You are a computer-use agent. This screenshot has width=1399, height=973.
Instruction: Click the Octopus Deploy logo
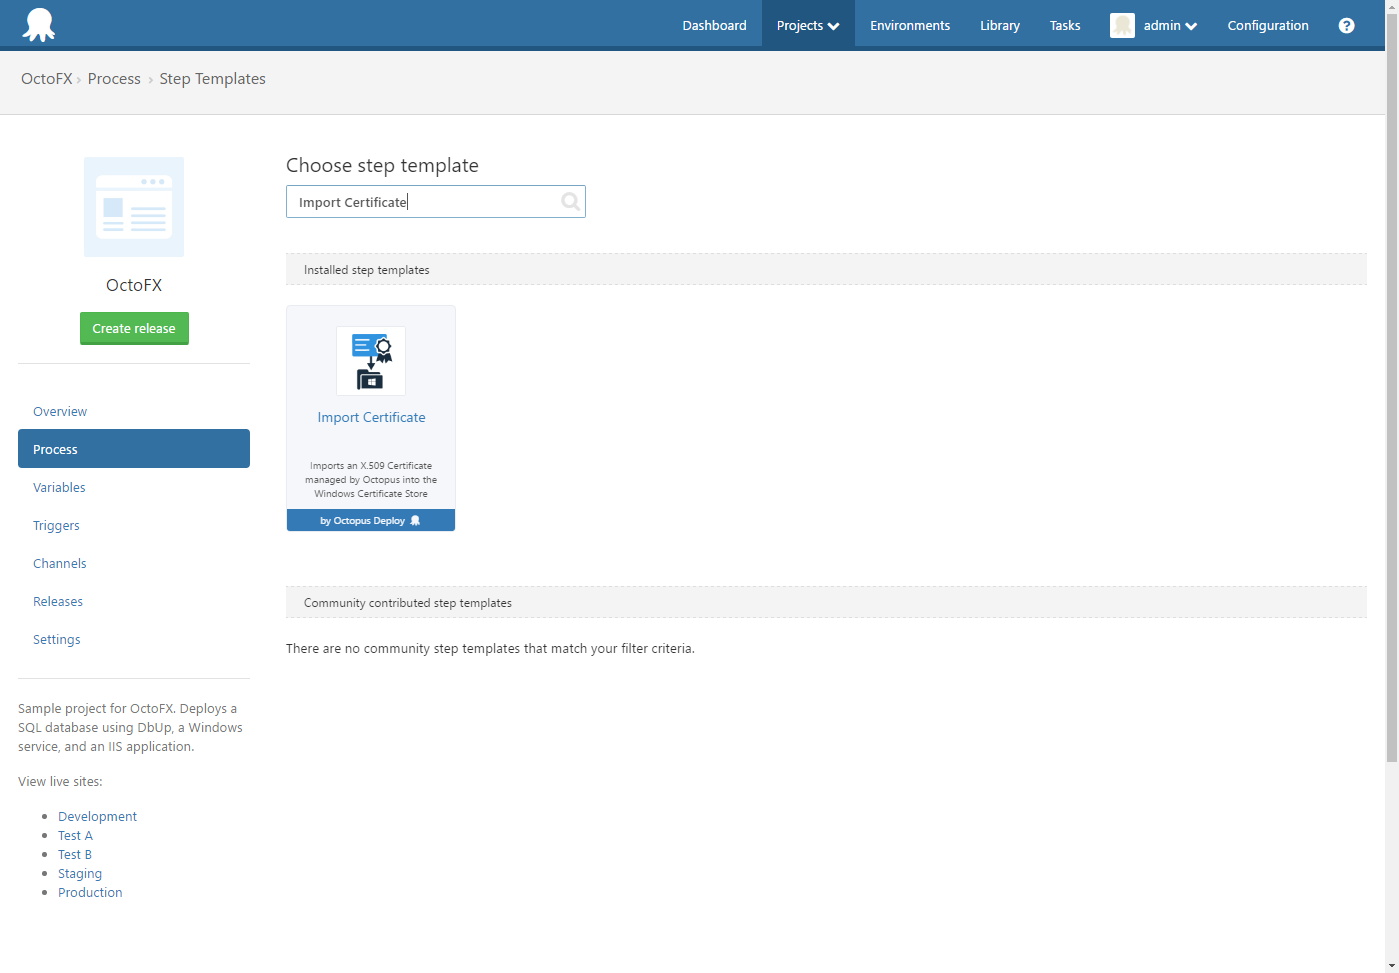click(x=38, y=24)
